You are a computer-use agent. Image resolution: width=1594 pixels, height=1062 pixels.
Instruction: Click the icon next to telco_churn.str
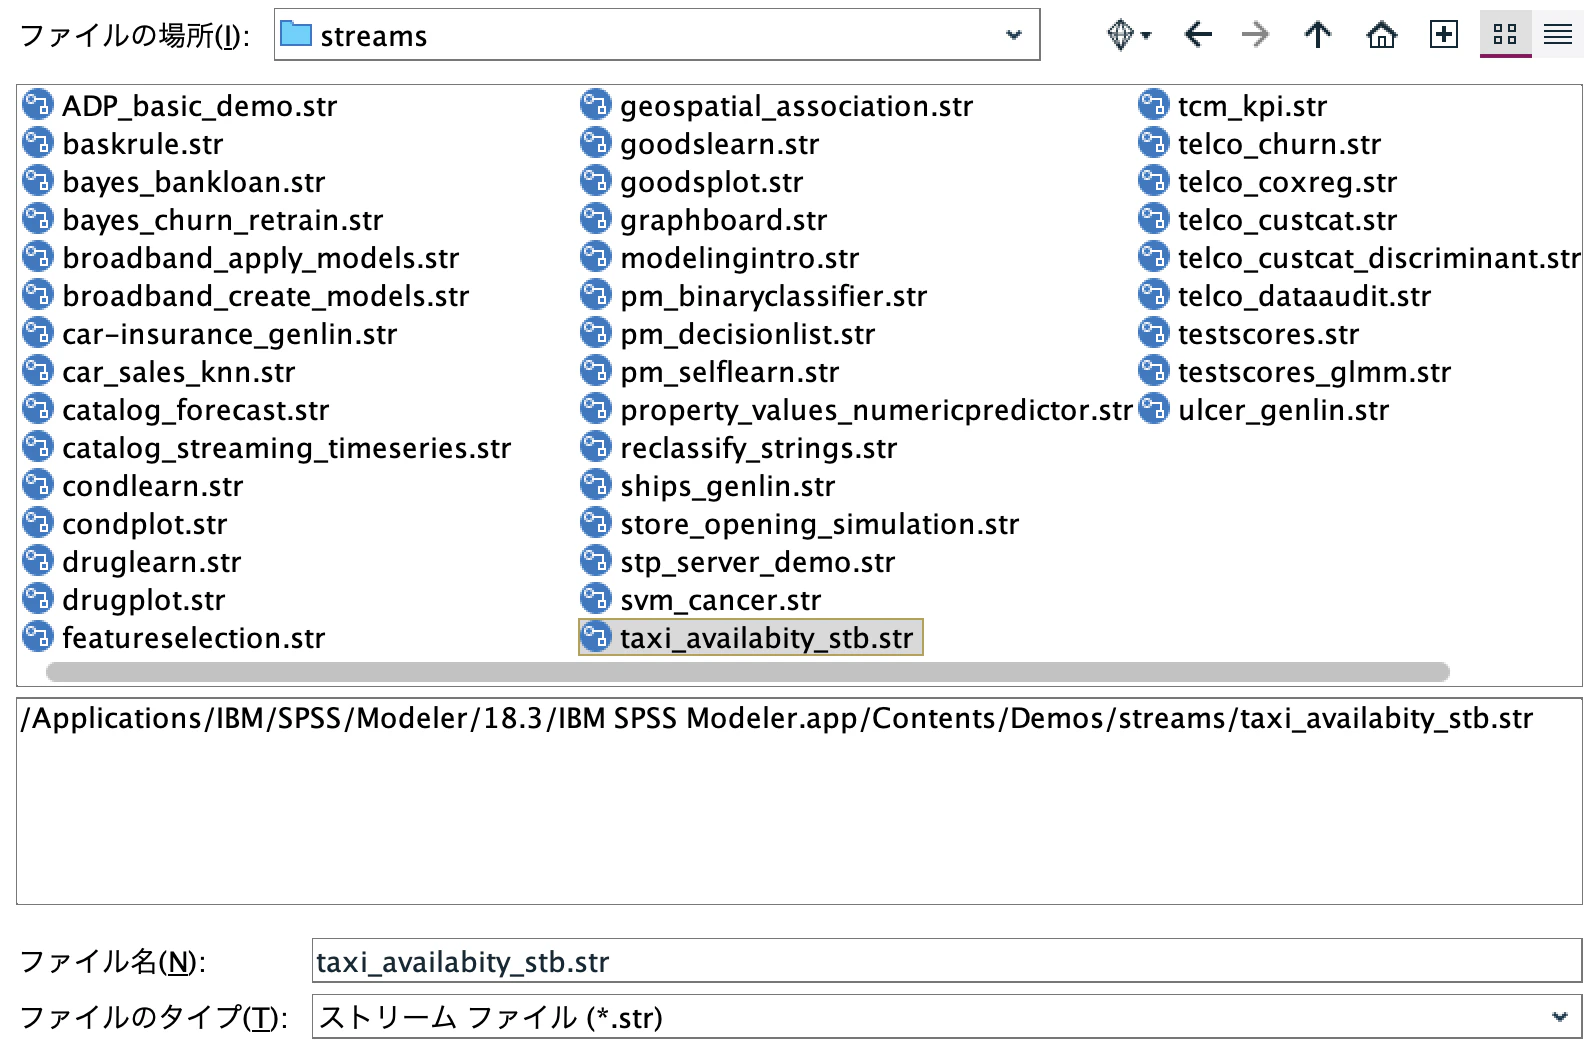[1154, 143]
